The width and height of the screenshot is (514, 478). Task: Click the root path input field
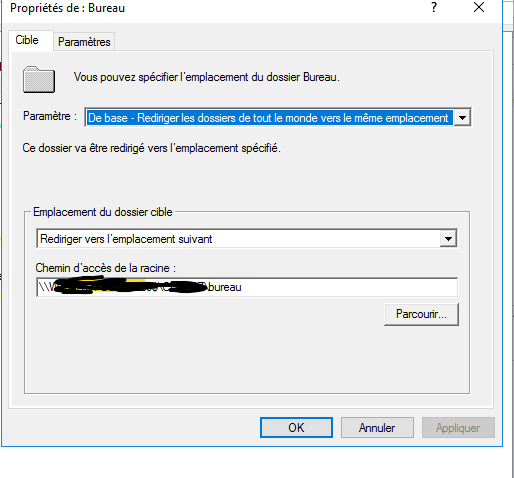[x=247, y=287]
